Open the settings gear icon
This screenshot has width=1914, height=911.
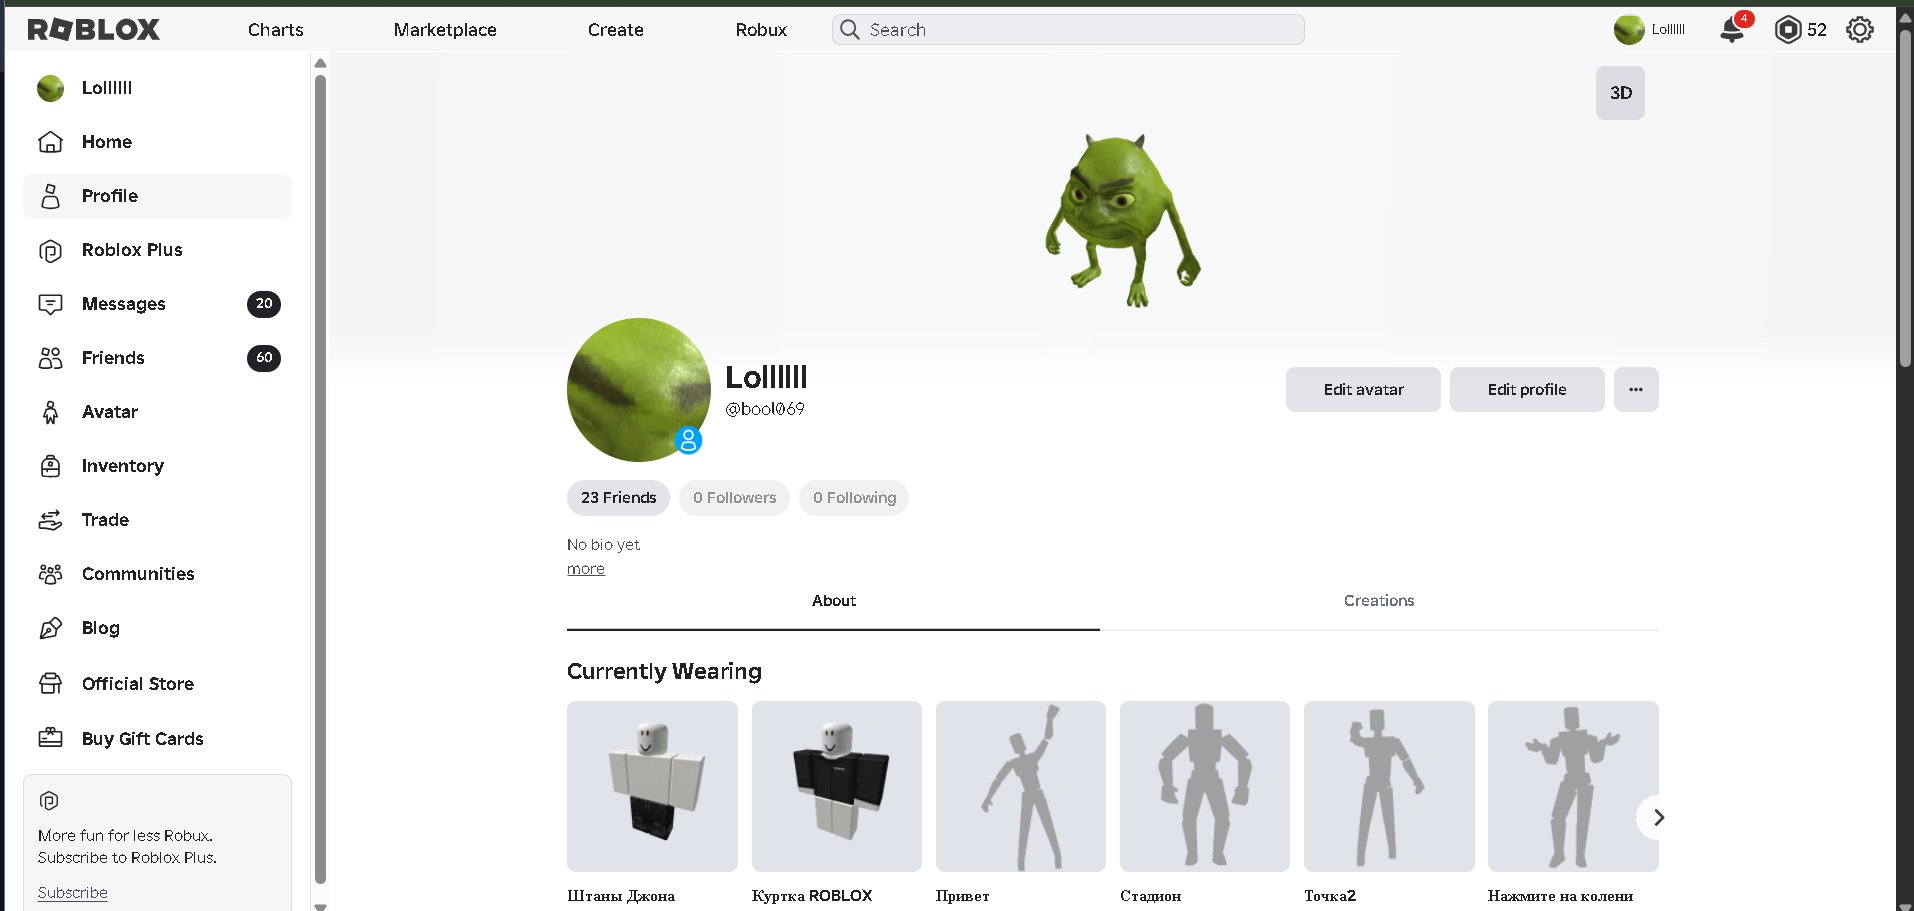point(1859,30)
